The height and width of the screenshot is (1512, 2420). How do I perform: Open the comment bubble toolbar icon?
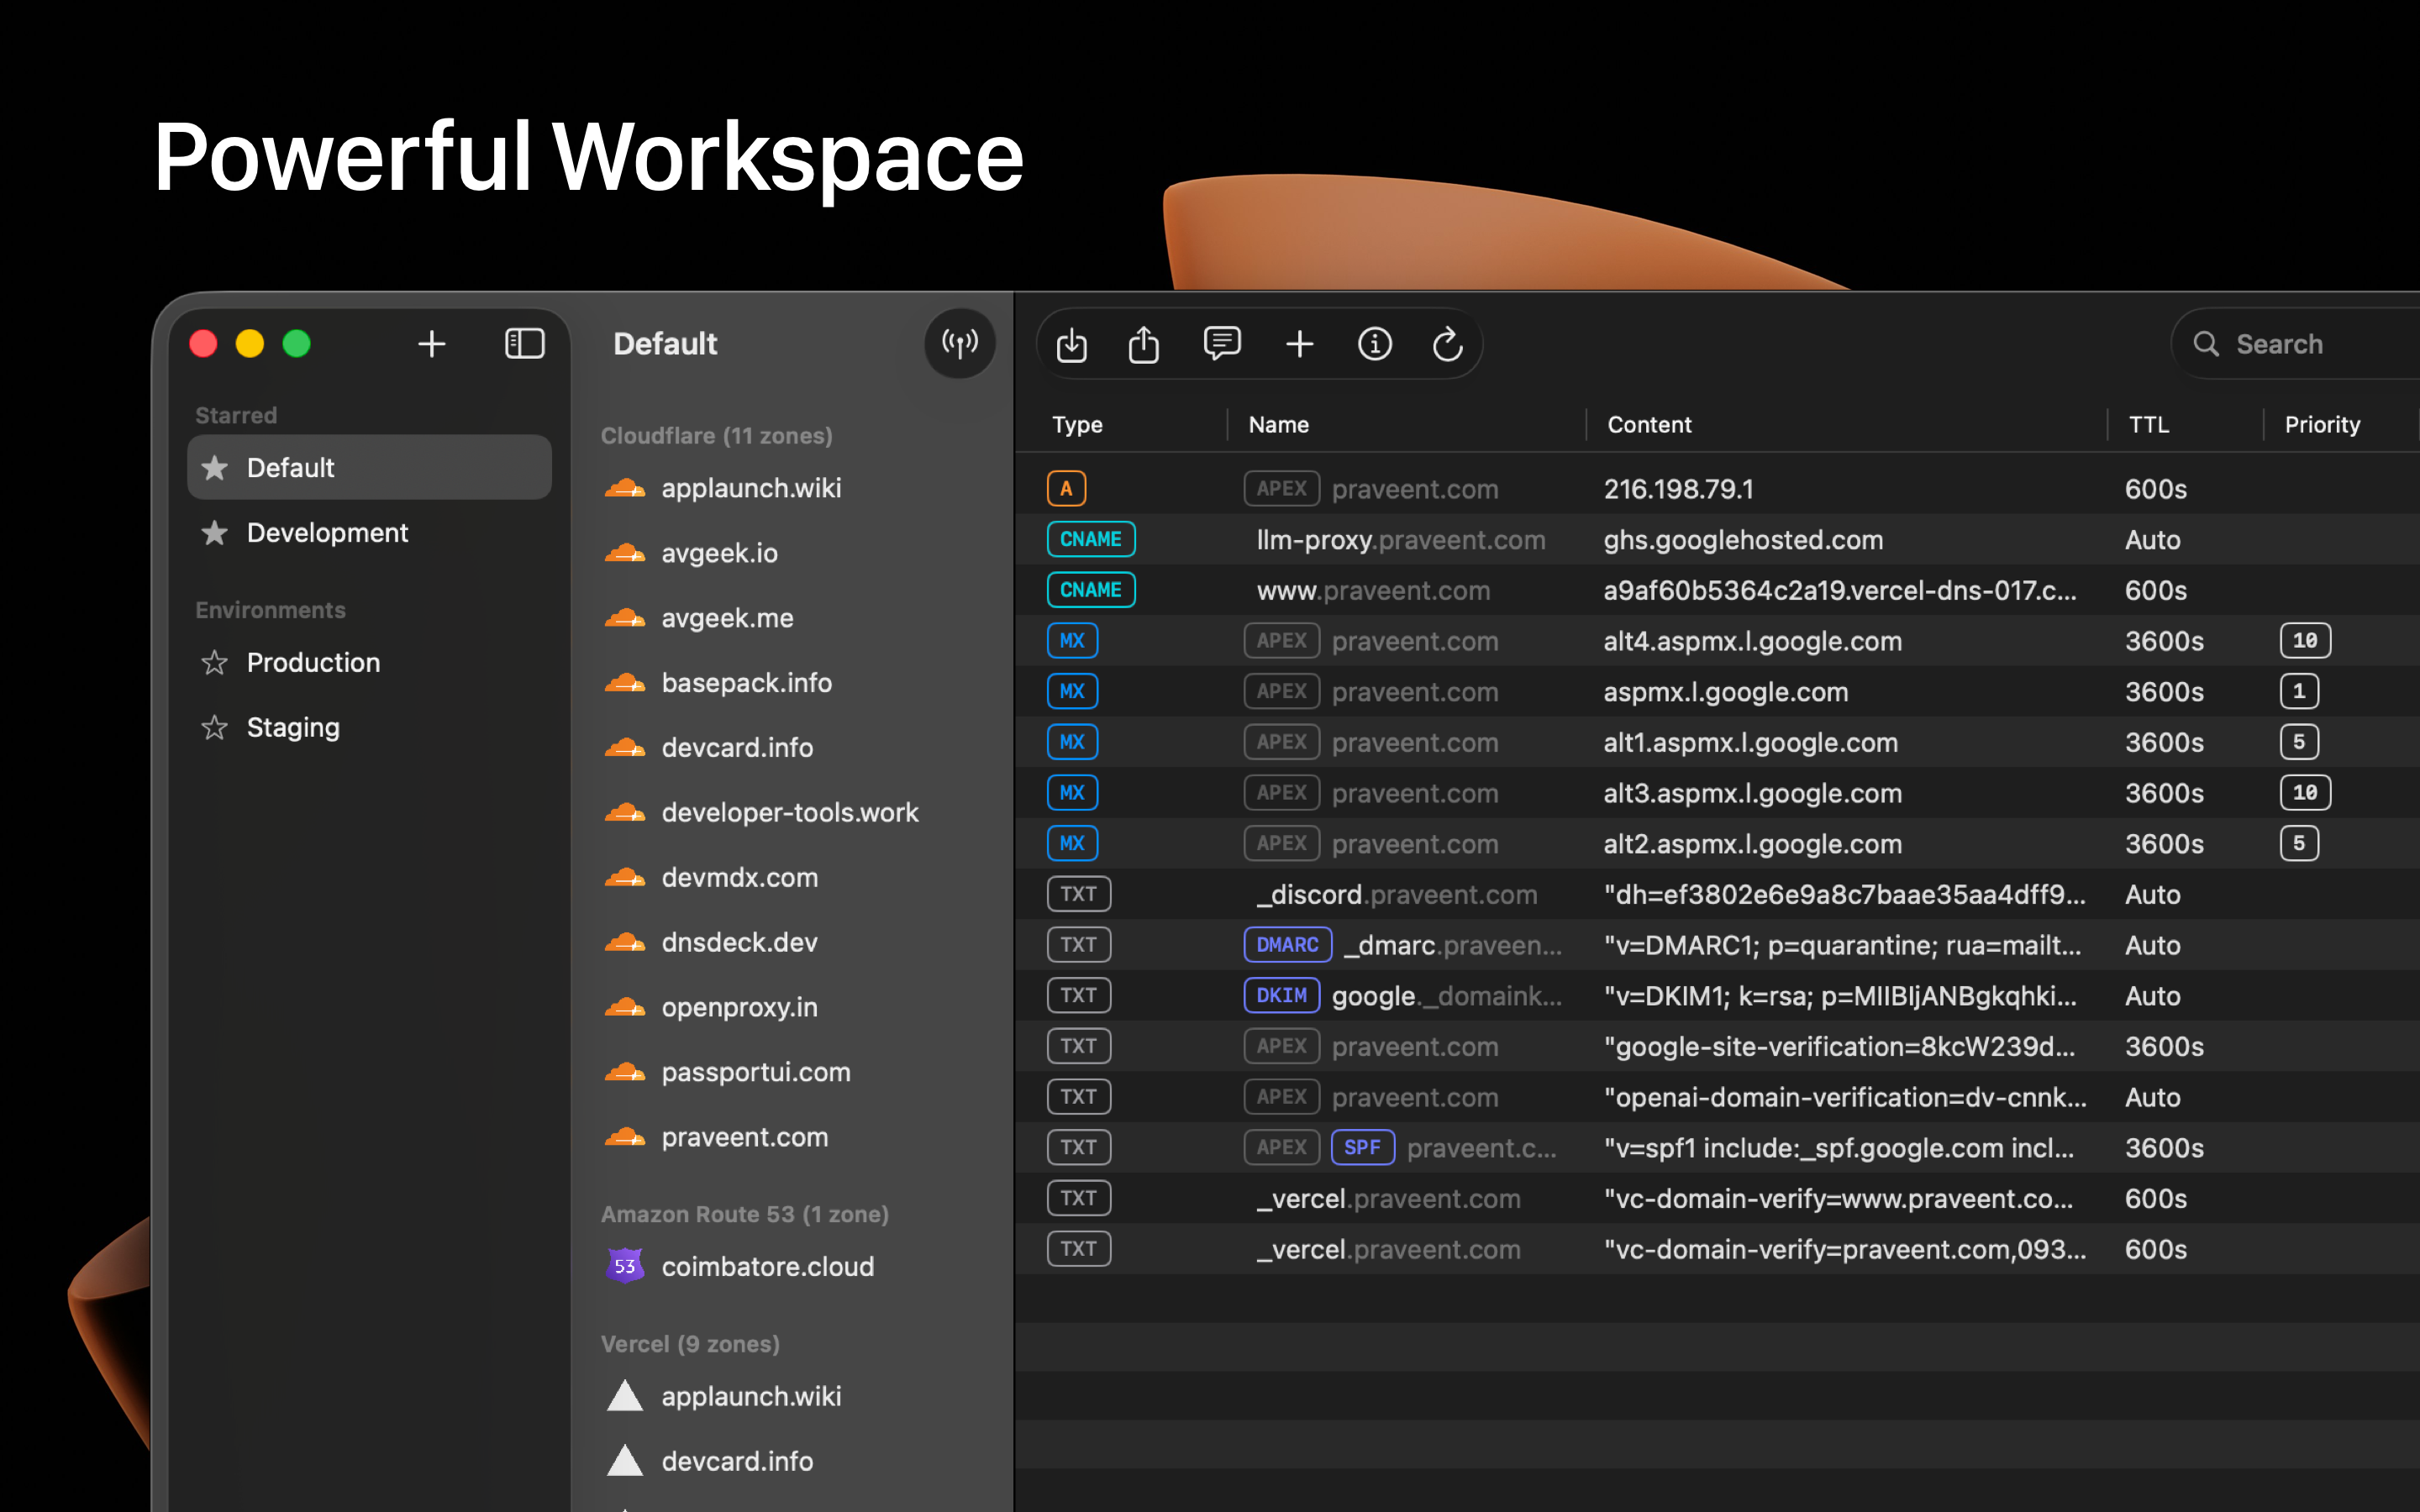coord(1221,344)
